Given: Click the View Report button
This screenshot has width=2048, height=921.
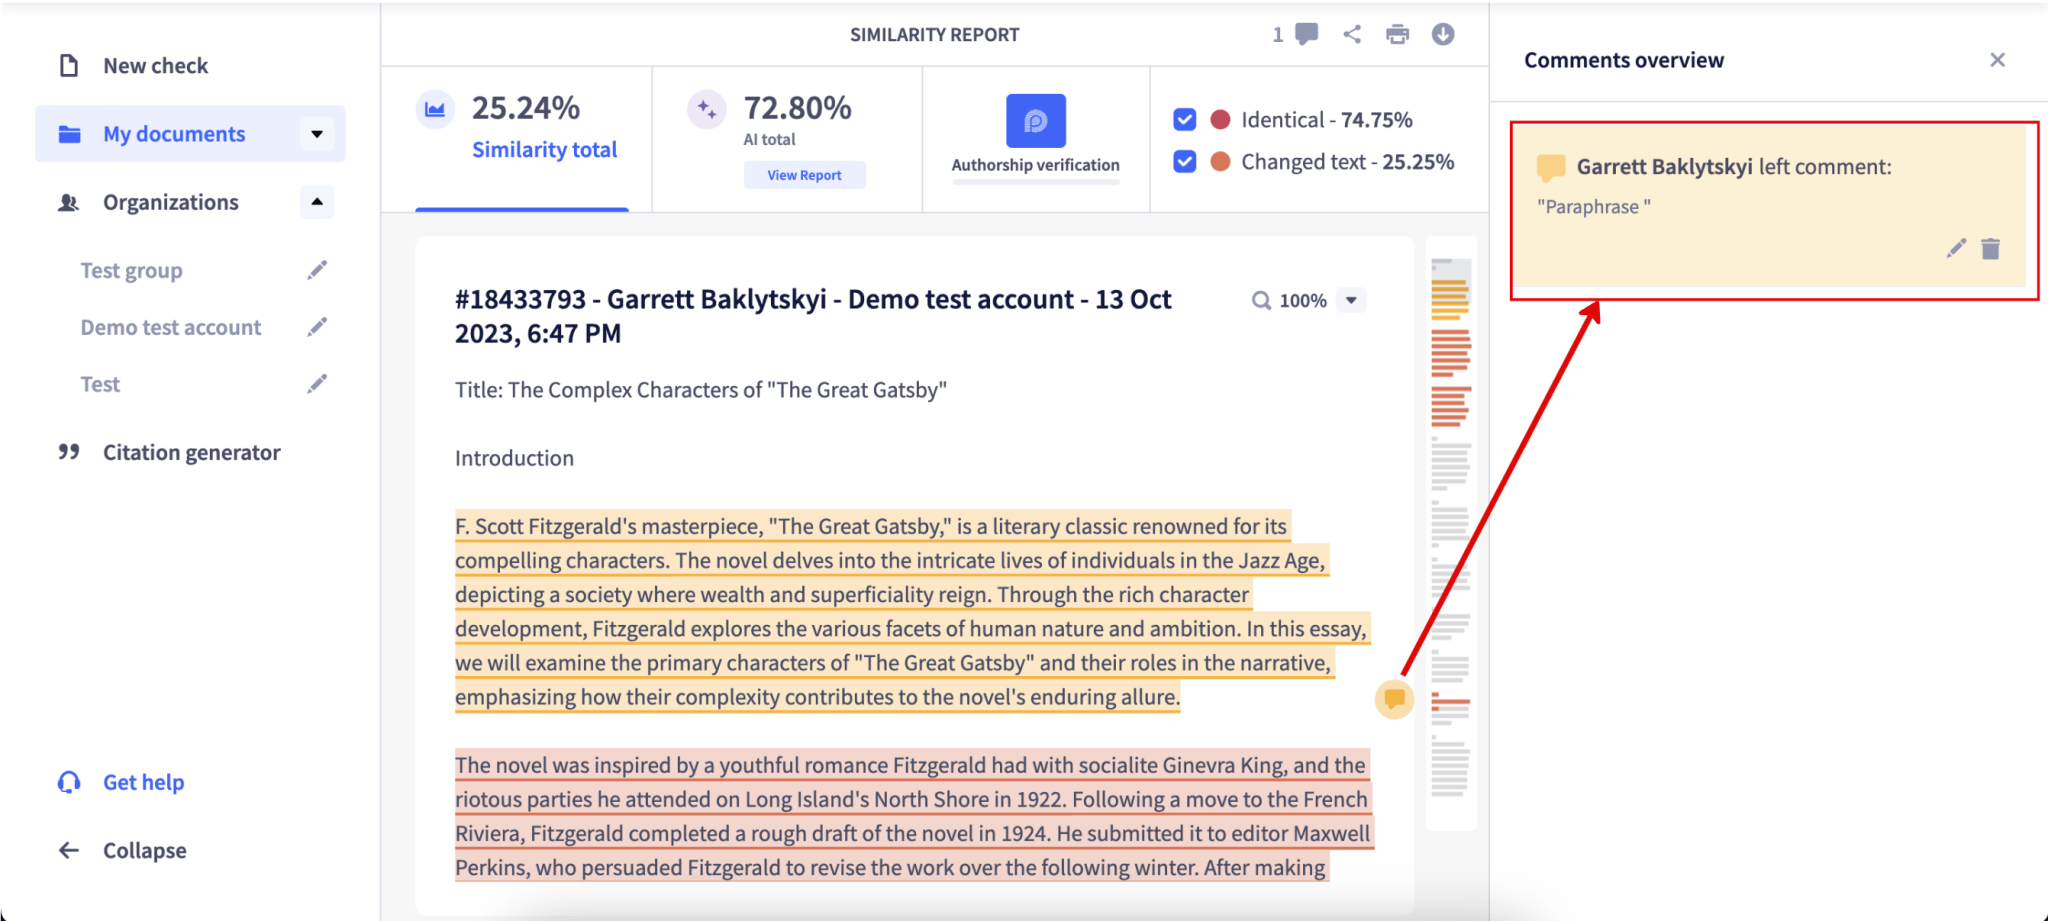Looking at the screenshot, I should click(x=804, y=175).
